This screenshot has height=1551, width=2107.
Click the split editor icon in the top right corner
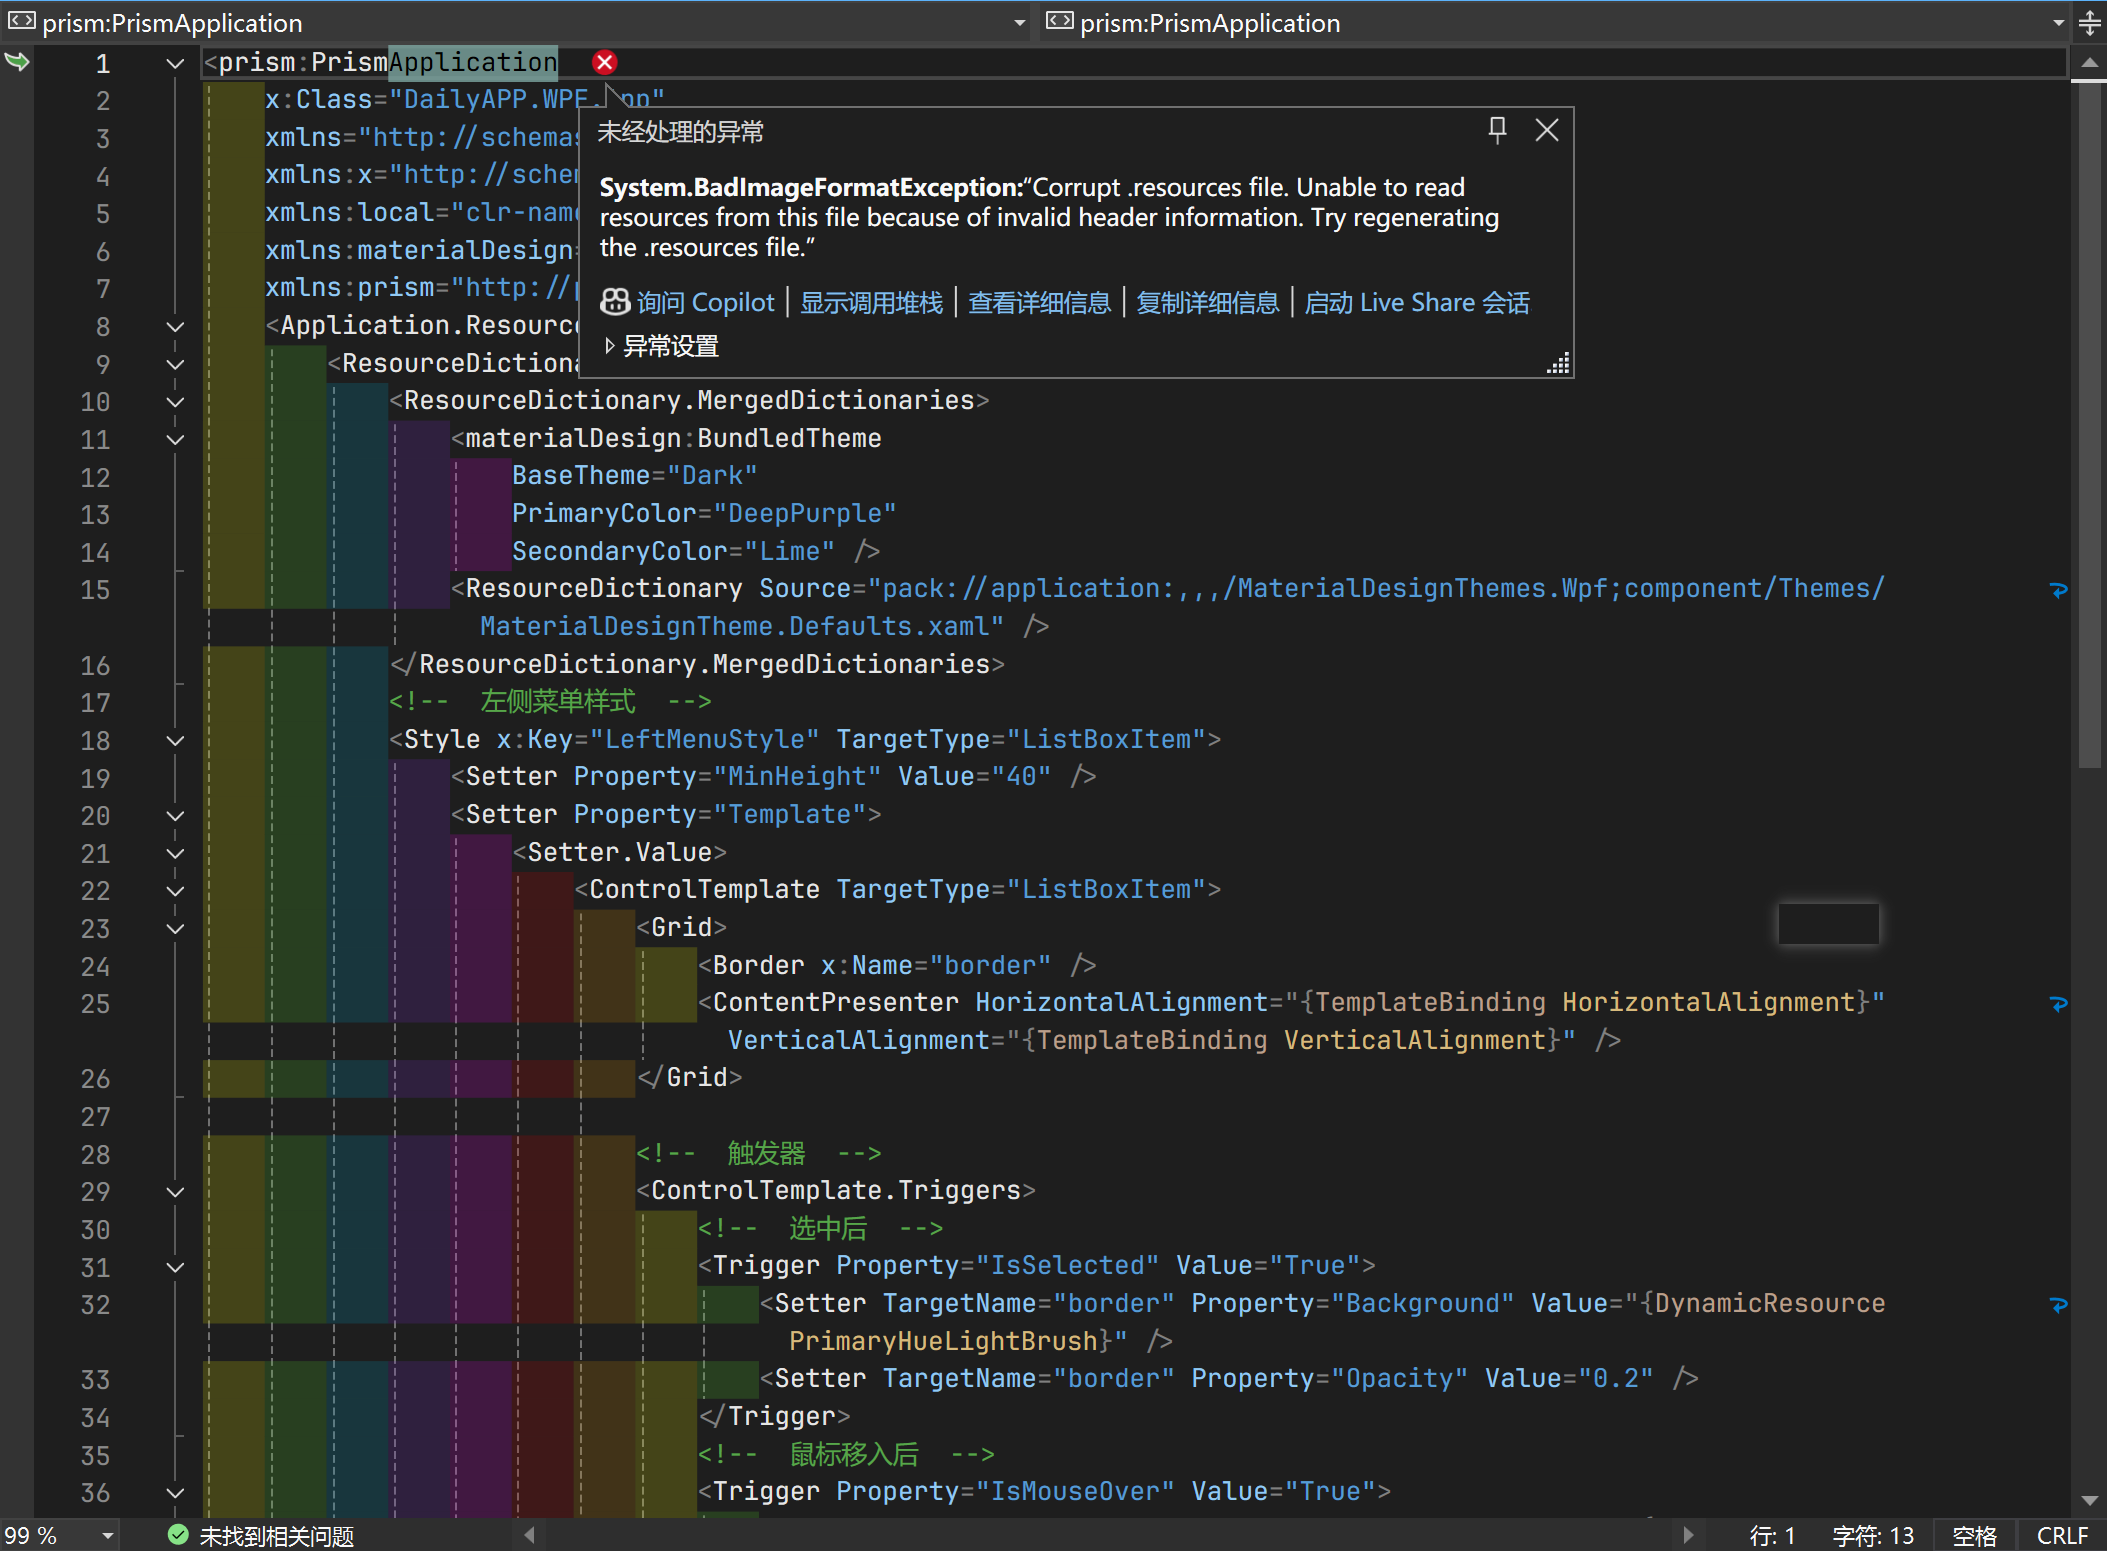[2089, 22]
